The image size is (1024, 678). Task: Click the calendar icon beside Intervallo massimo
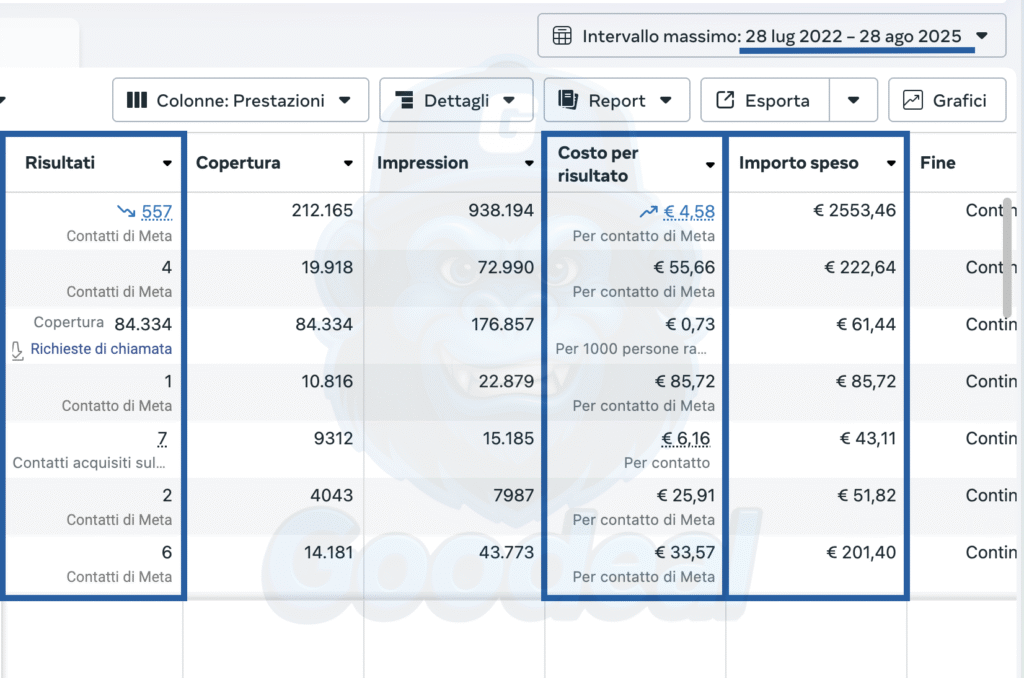click(562, 36)
